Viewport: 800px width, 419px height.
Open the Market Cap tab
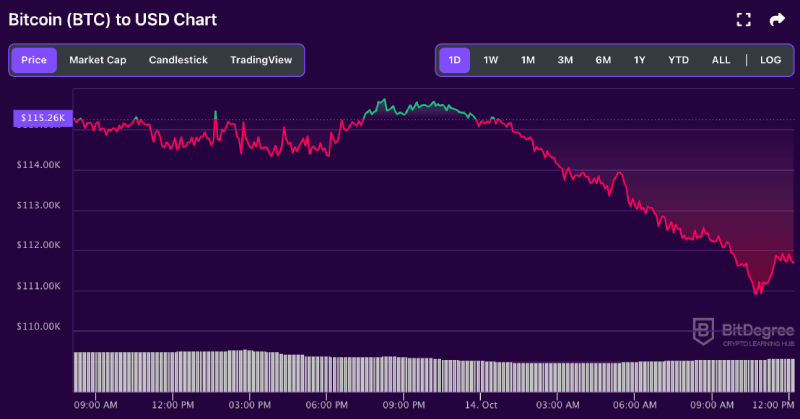tap(97, 60)
